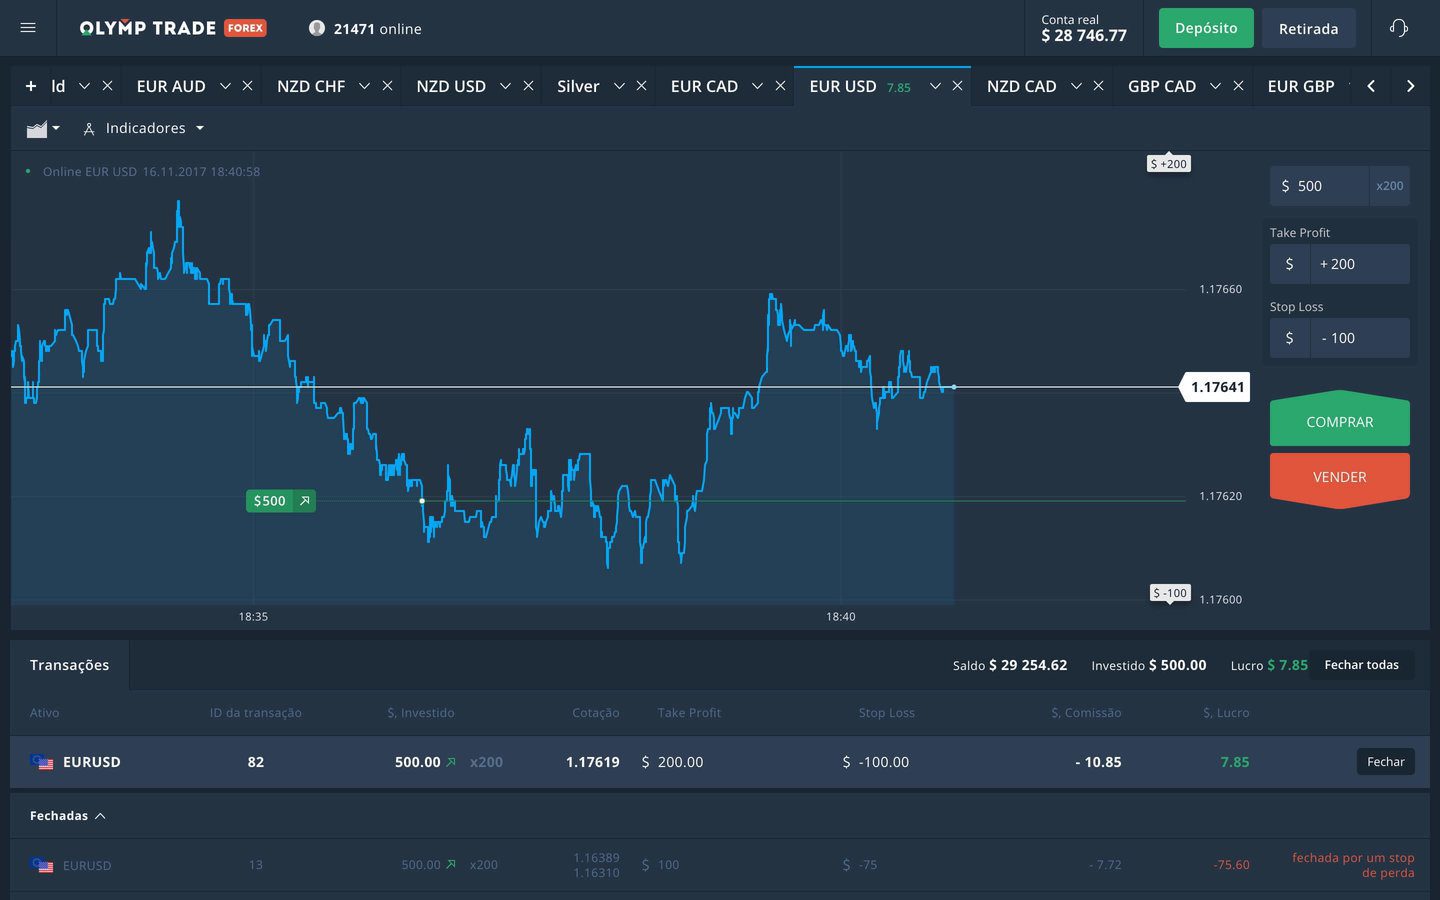The height and width of the screenshot is (900, 1440).
Task: Open the Indicadores dropdown
Action: [x=145, y=129]
